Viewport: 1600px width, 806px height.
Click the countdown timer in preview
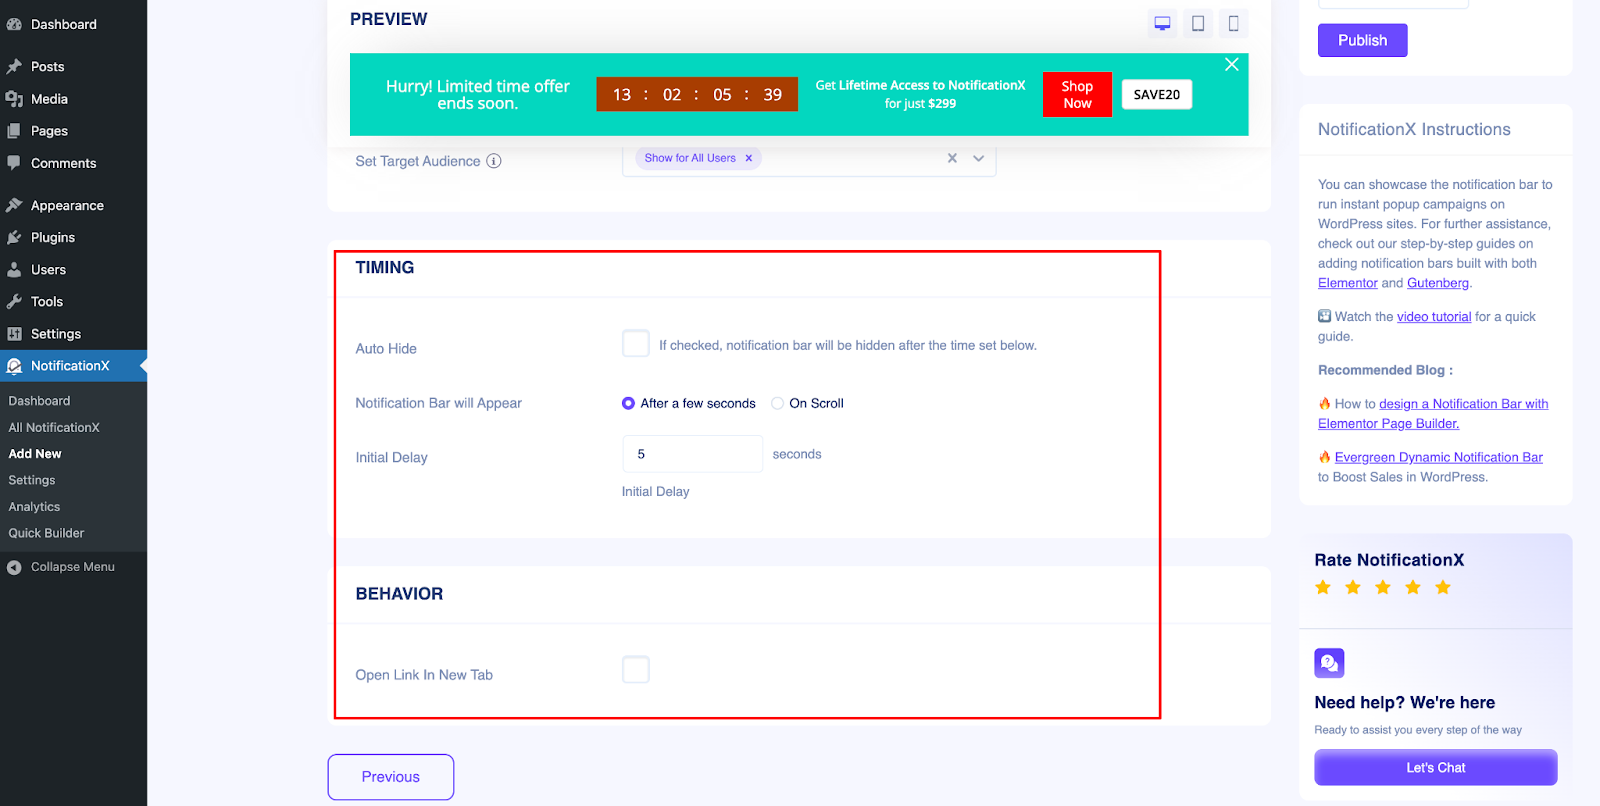point(697,94)
